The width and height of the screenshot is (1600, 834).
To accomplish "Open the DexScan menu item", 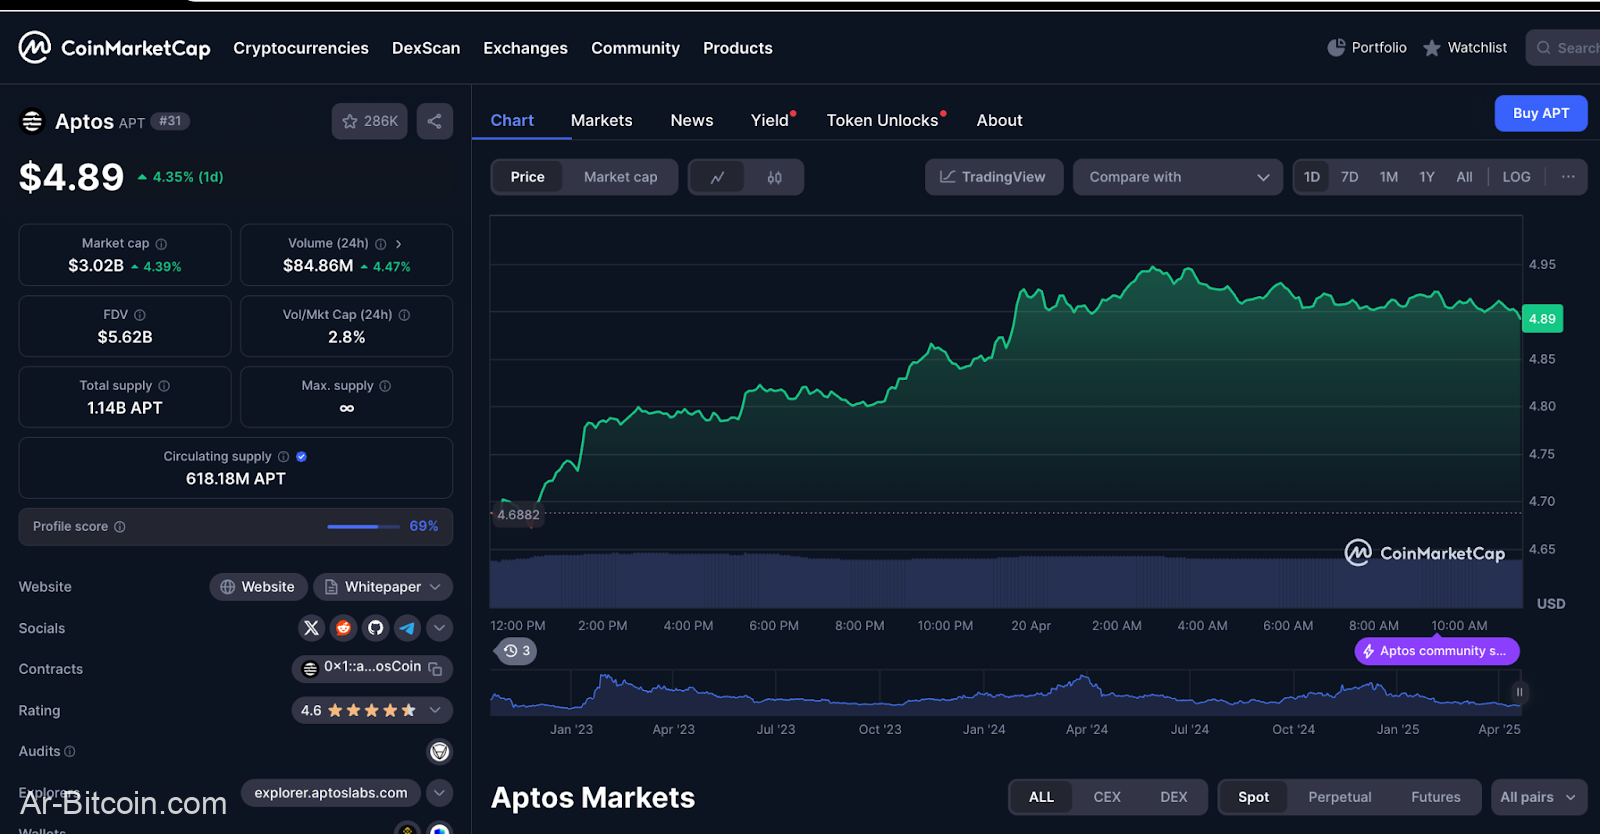I will click(x=426, y=48).
